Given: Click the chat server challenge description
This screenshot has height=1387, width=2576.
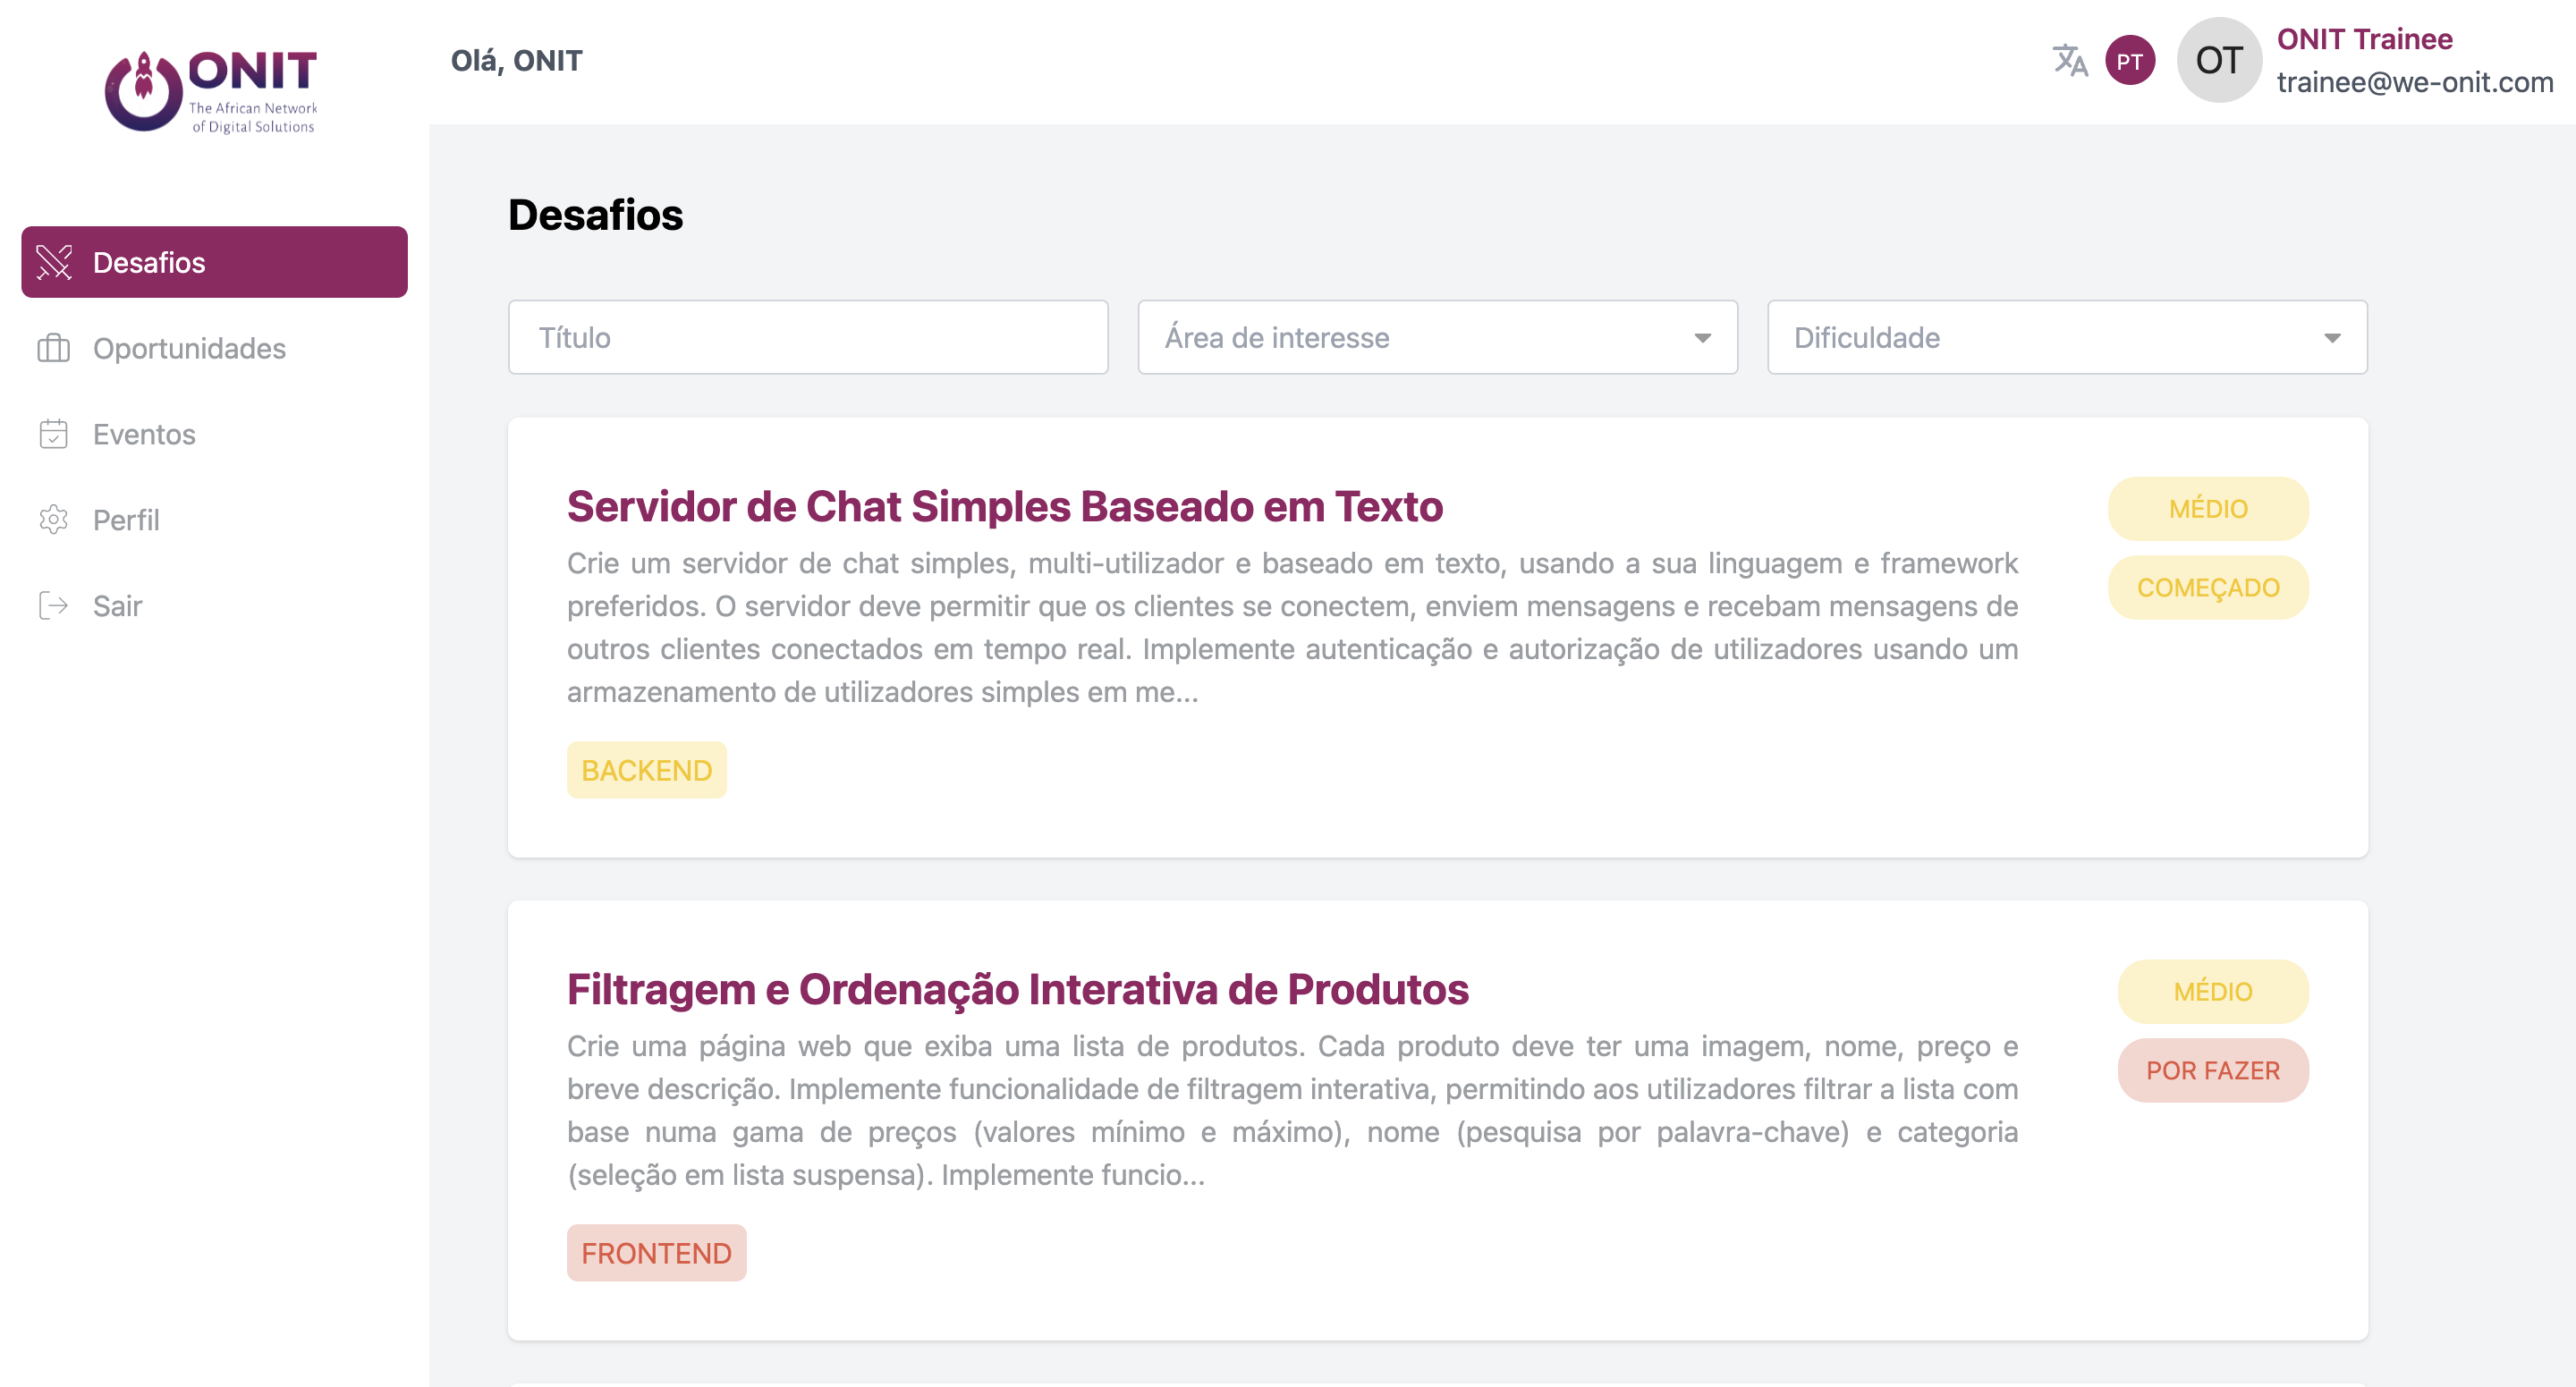Looking at the screenshot, I should (x=1292, y=627).
